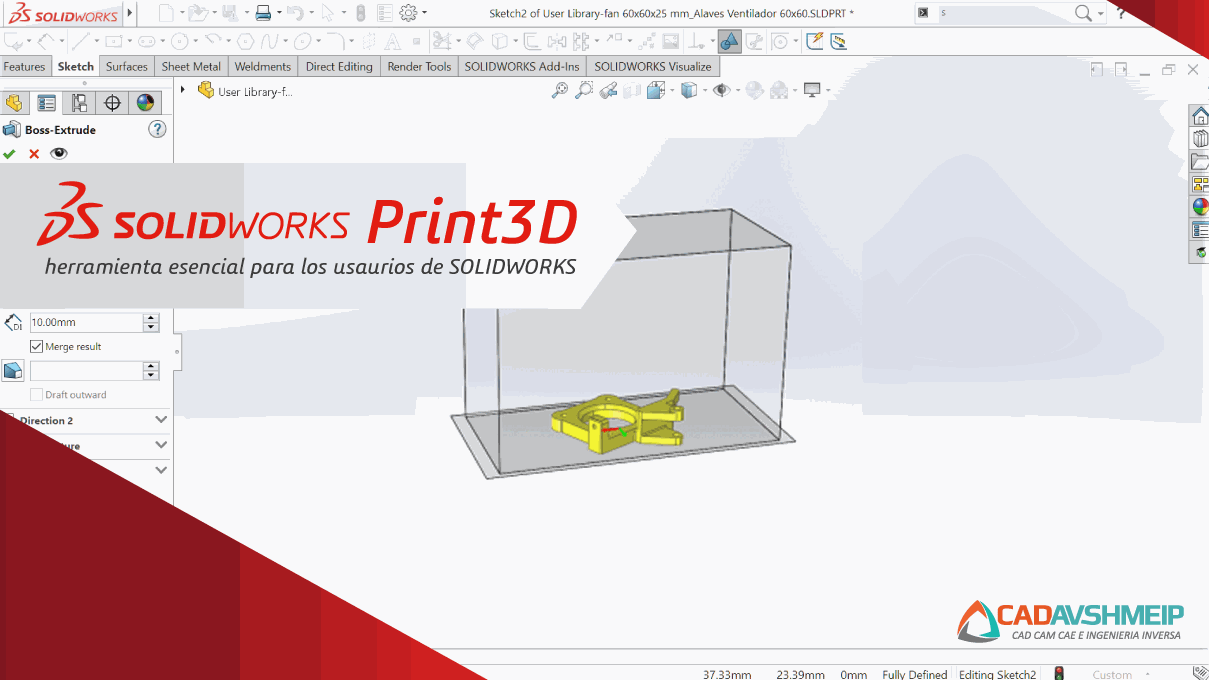Screen dimensions: 1209x680
Task: Click the reverse direction depth icon
Action: point(13,322)
